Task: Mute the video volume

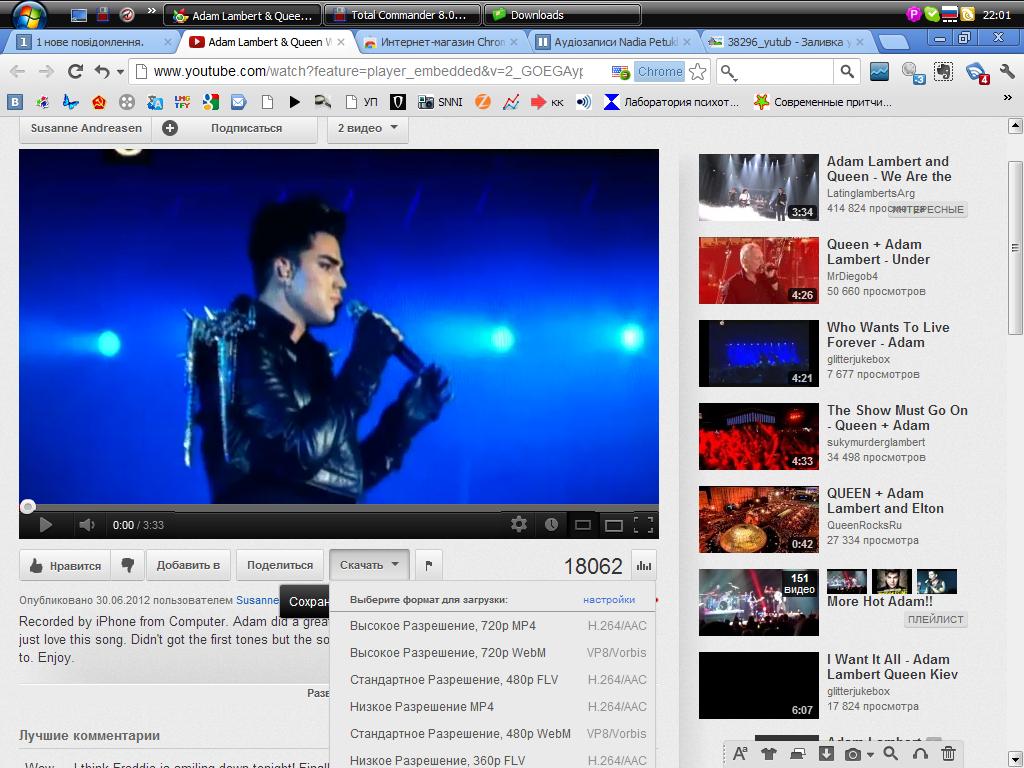Action: click(x=86, y=524)
